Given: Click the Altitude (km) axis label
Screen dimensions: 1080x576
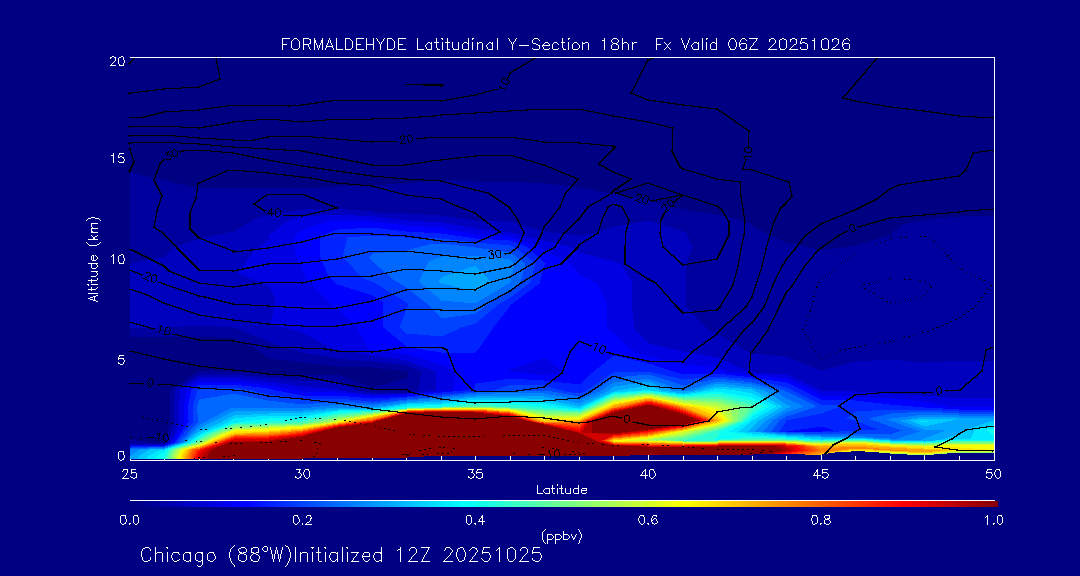Looking at the screenshot, I should (94, 259).
